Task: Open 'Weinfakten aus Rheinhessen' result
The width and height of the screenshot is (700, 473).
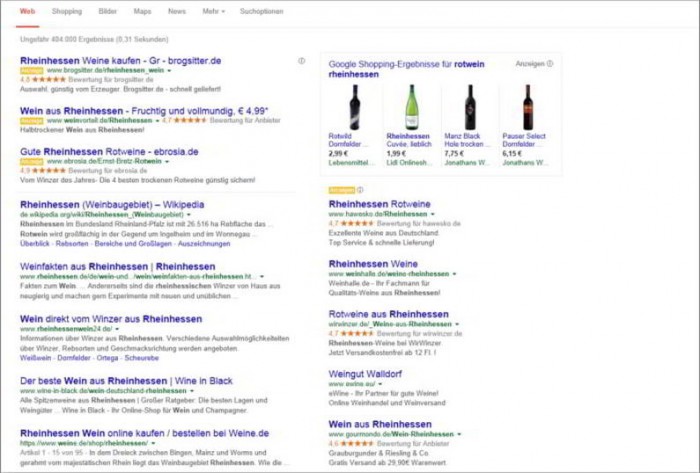Action: pos(117,267)
